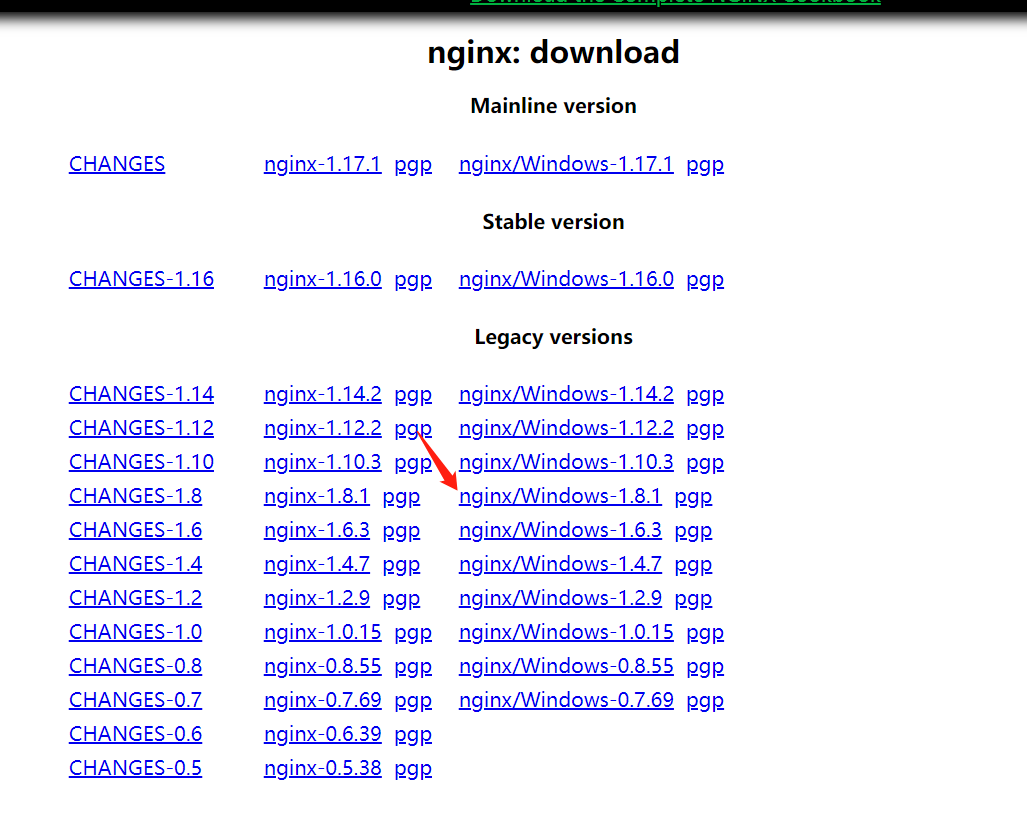Click the nginx-0.8.55 source link
This screenshot has height=817, width=1027.
tap(322, 667)
